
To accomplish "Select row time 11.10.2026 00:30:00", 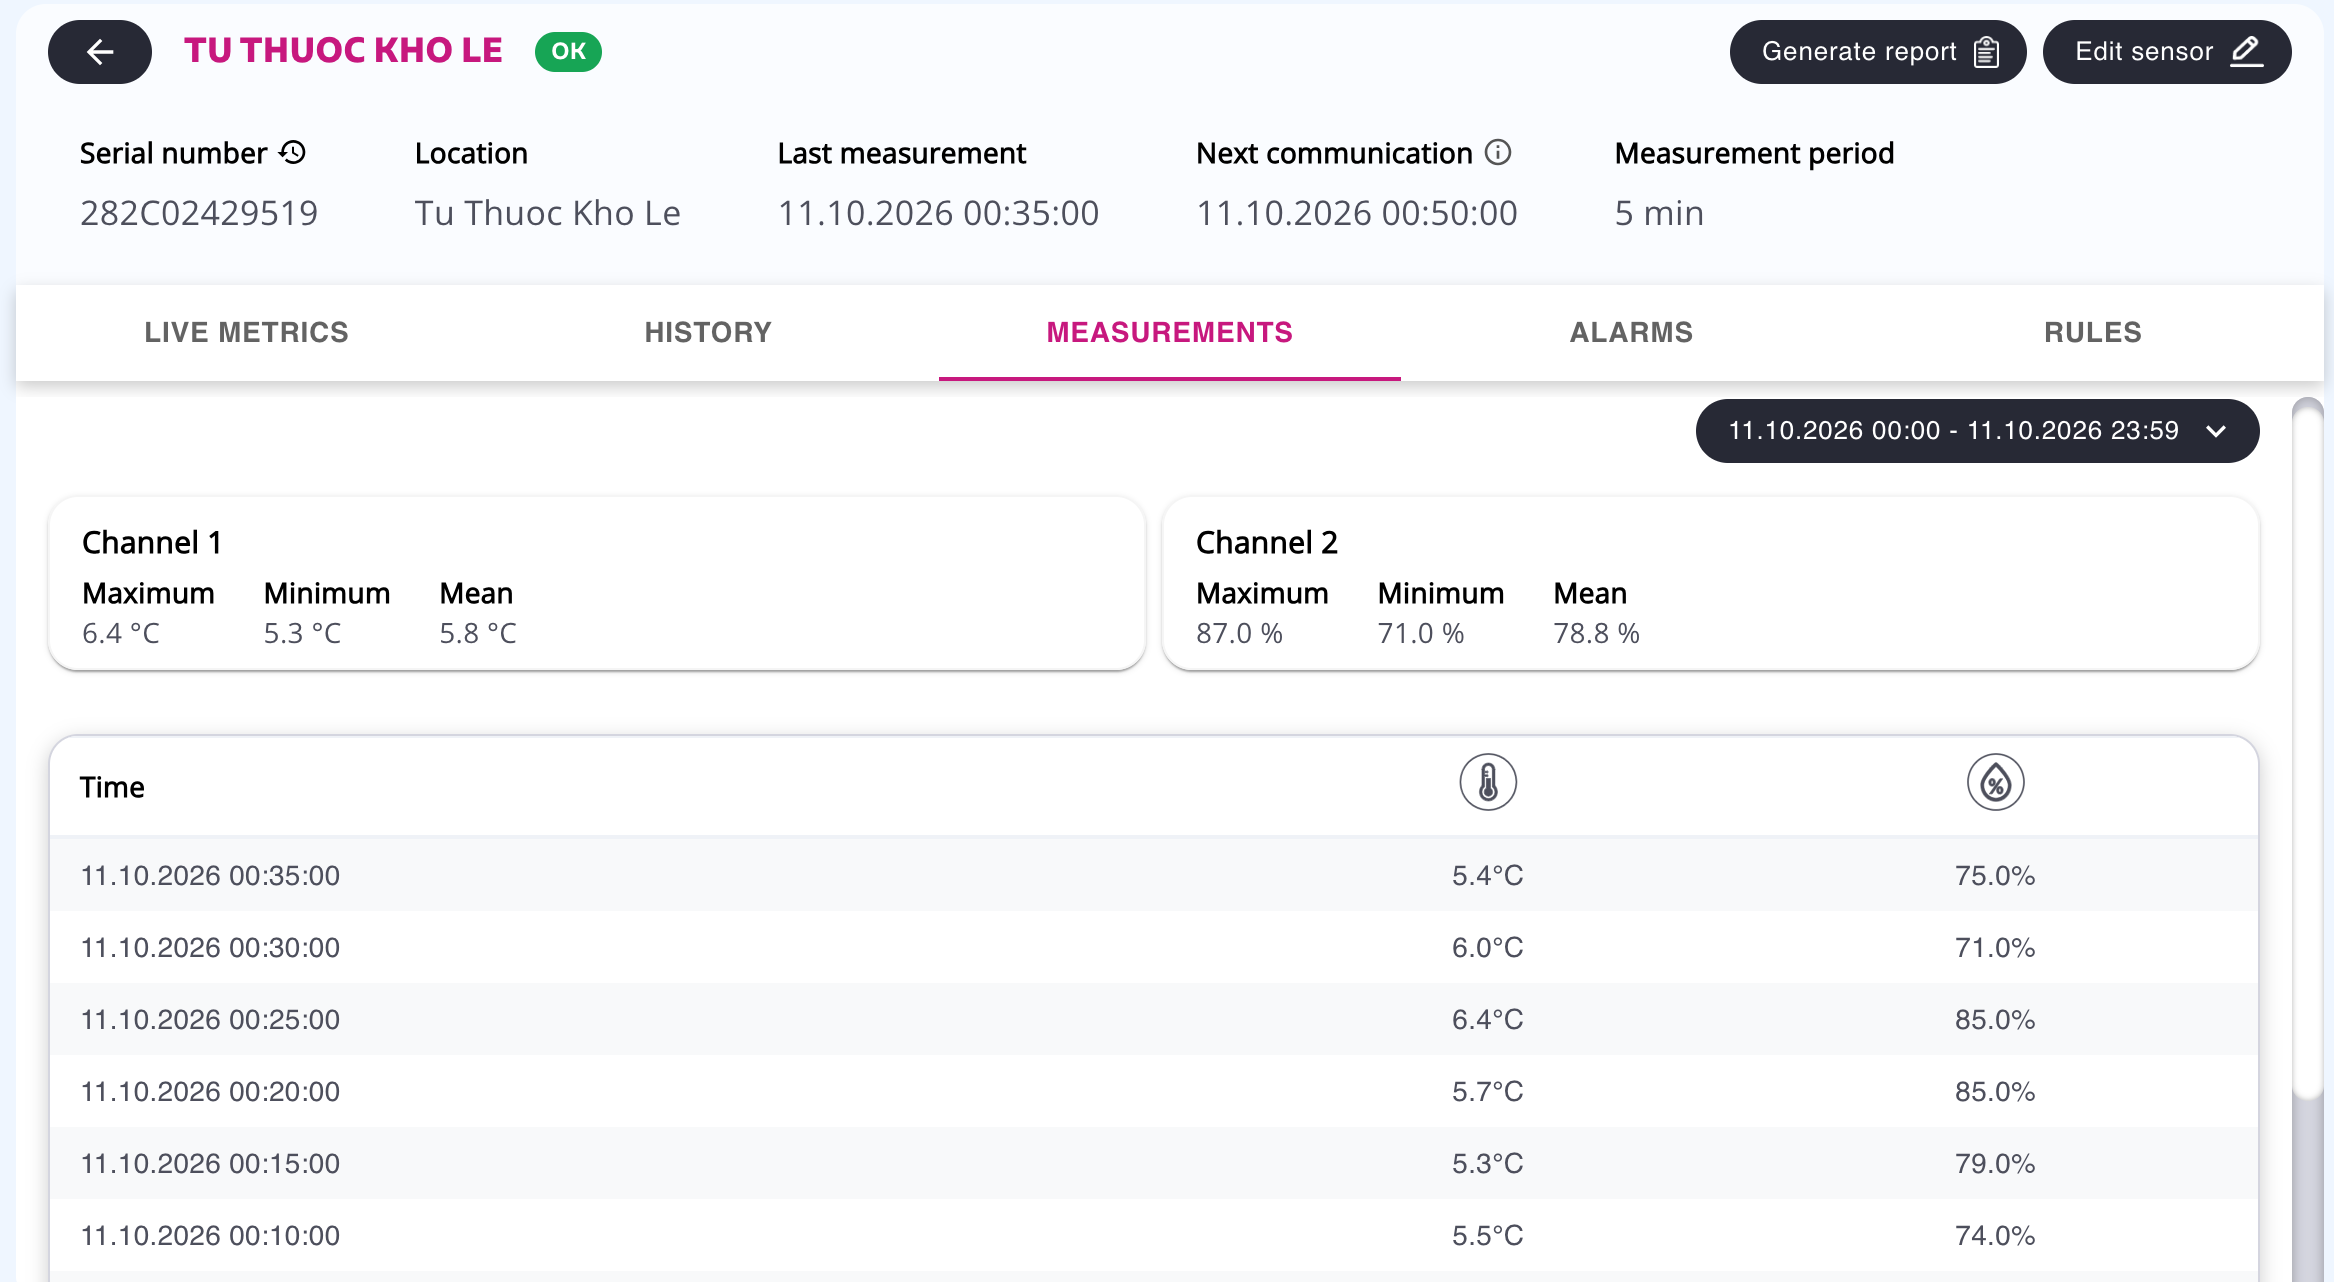I will coord(210,947).
